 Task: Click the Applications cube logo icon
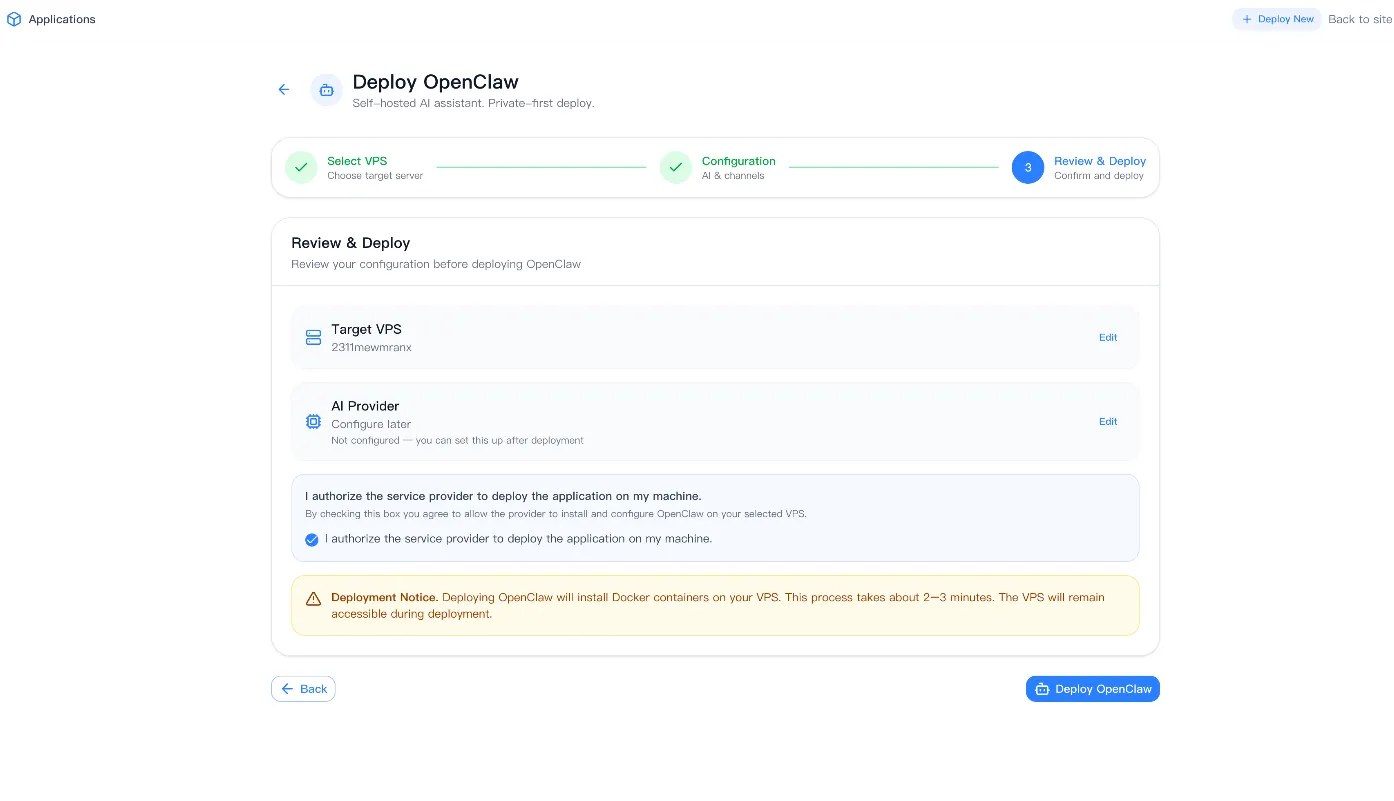14,18
